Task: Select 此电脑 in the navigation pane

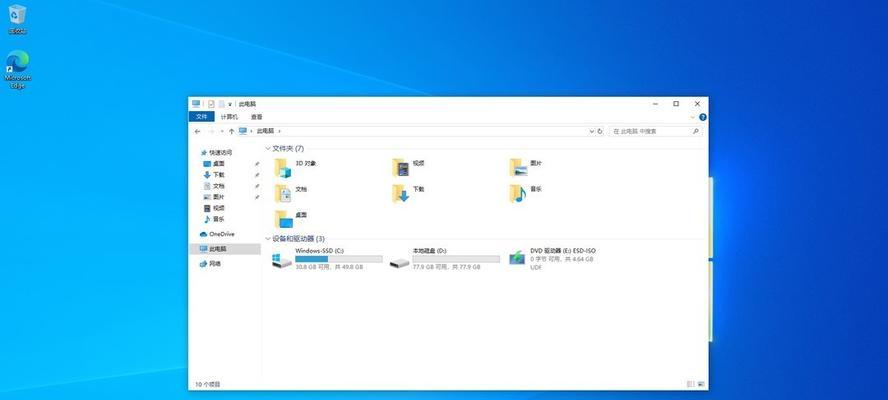Action: click(225, 249)
